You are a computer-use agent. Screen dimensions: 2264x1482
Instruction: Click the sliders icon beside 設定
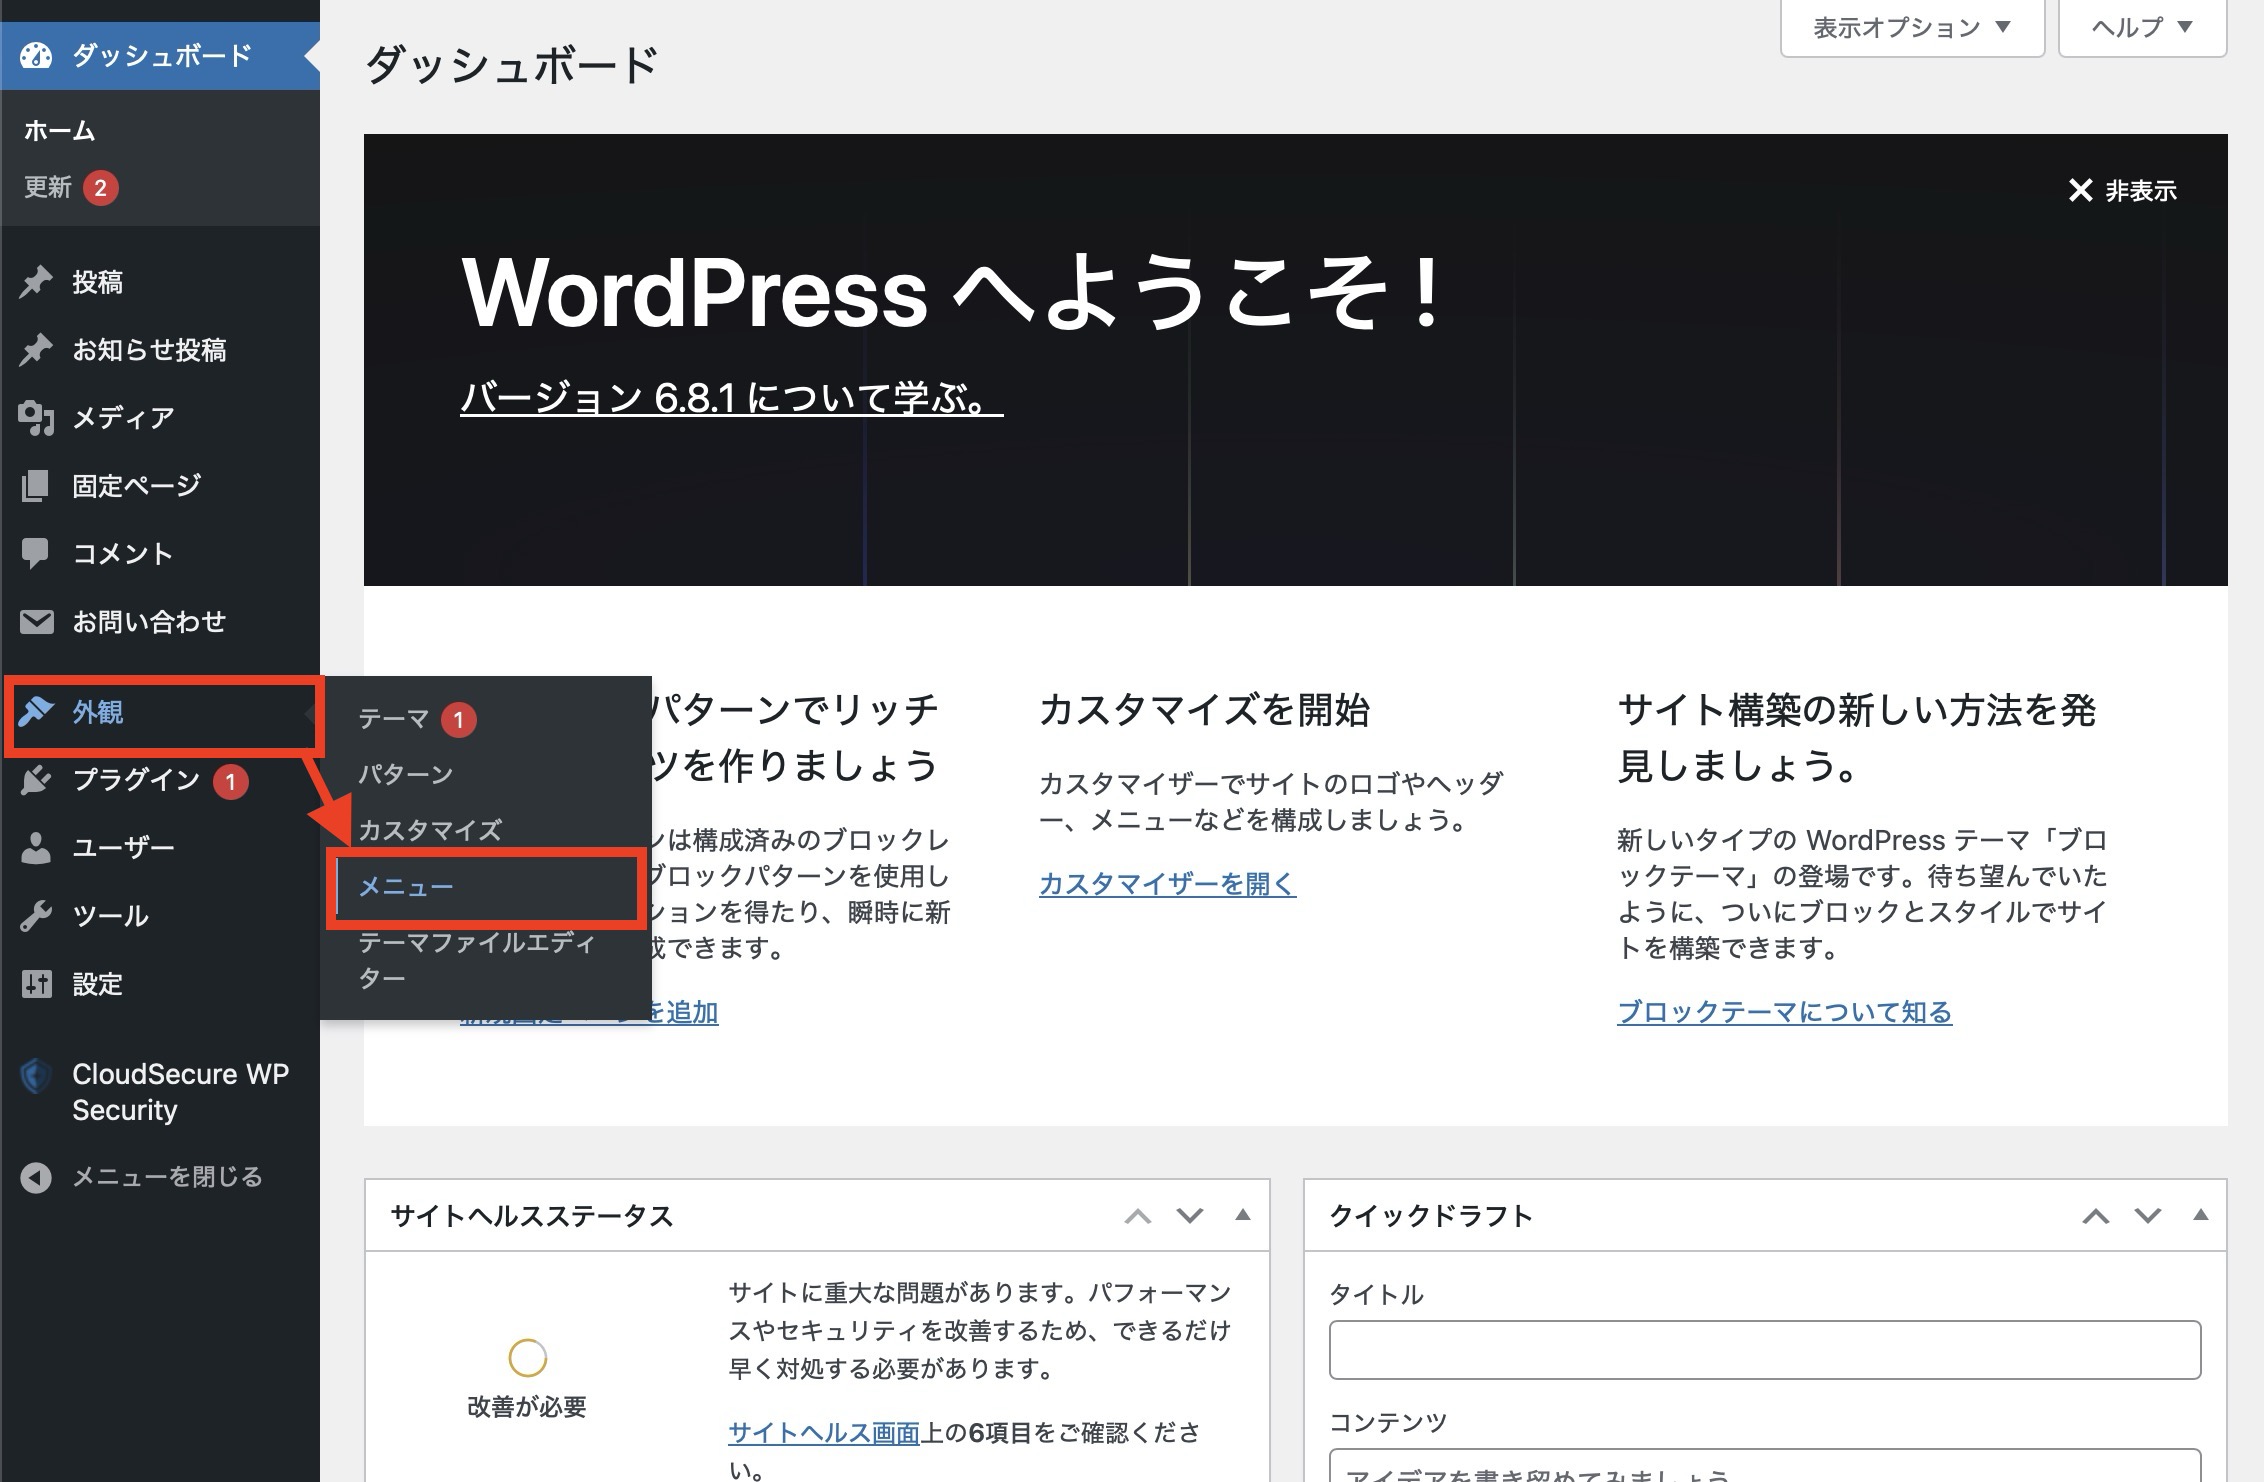(x=36, y=984)
